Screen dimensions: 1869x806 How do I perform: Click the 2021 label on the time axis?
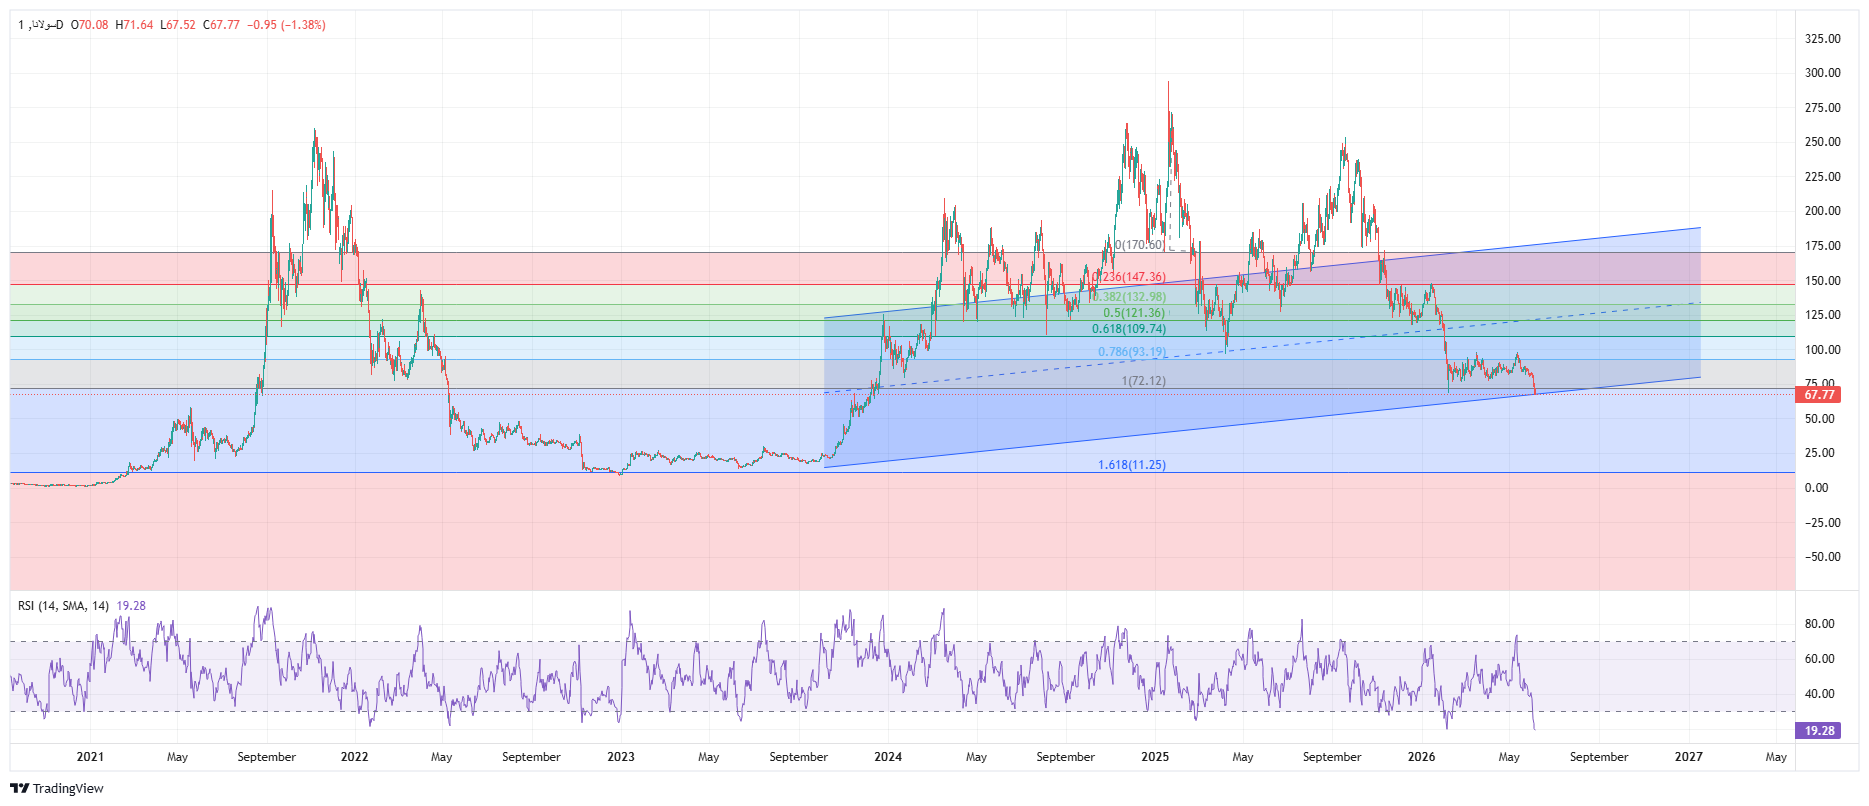[x=90, y=757]
